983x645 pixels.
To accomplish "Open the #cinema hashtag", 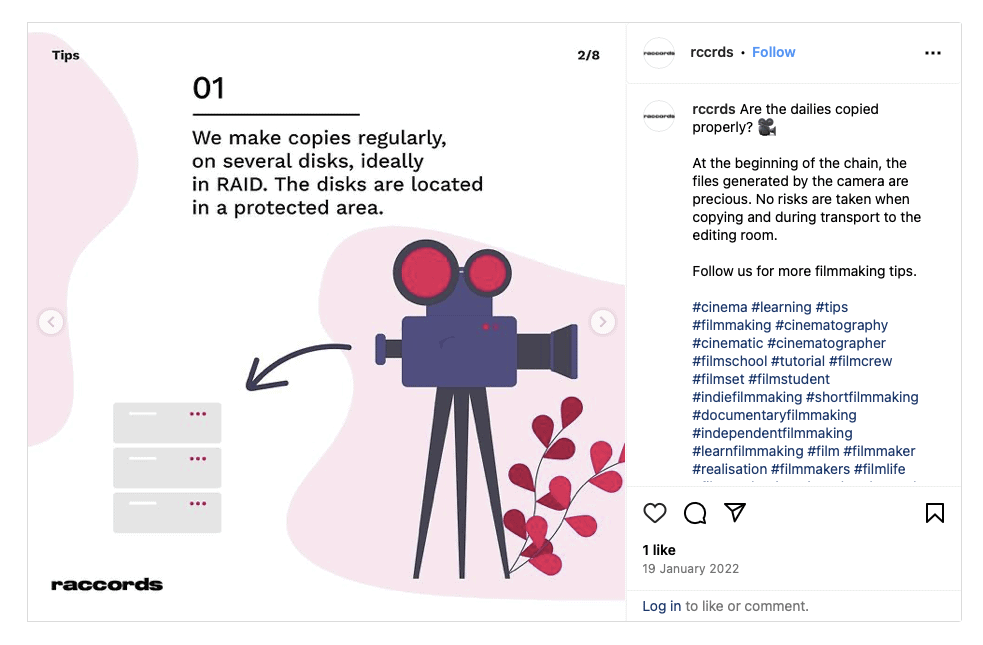I will (719, 307).
